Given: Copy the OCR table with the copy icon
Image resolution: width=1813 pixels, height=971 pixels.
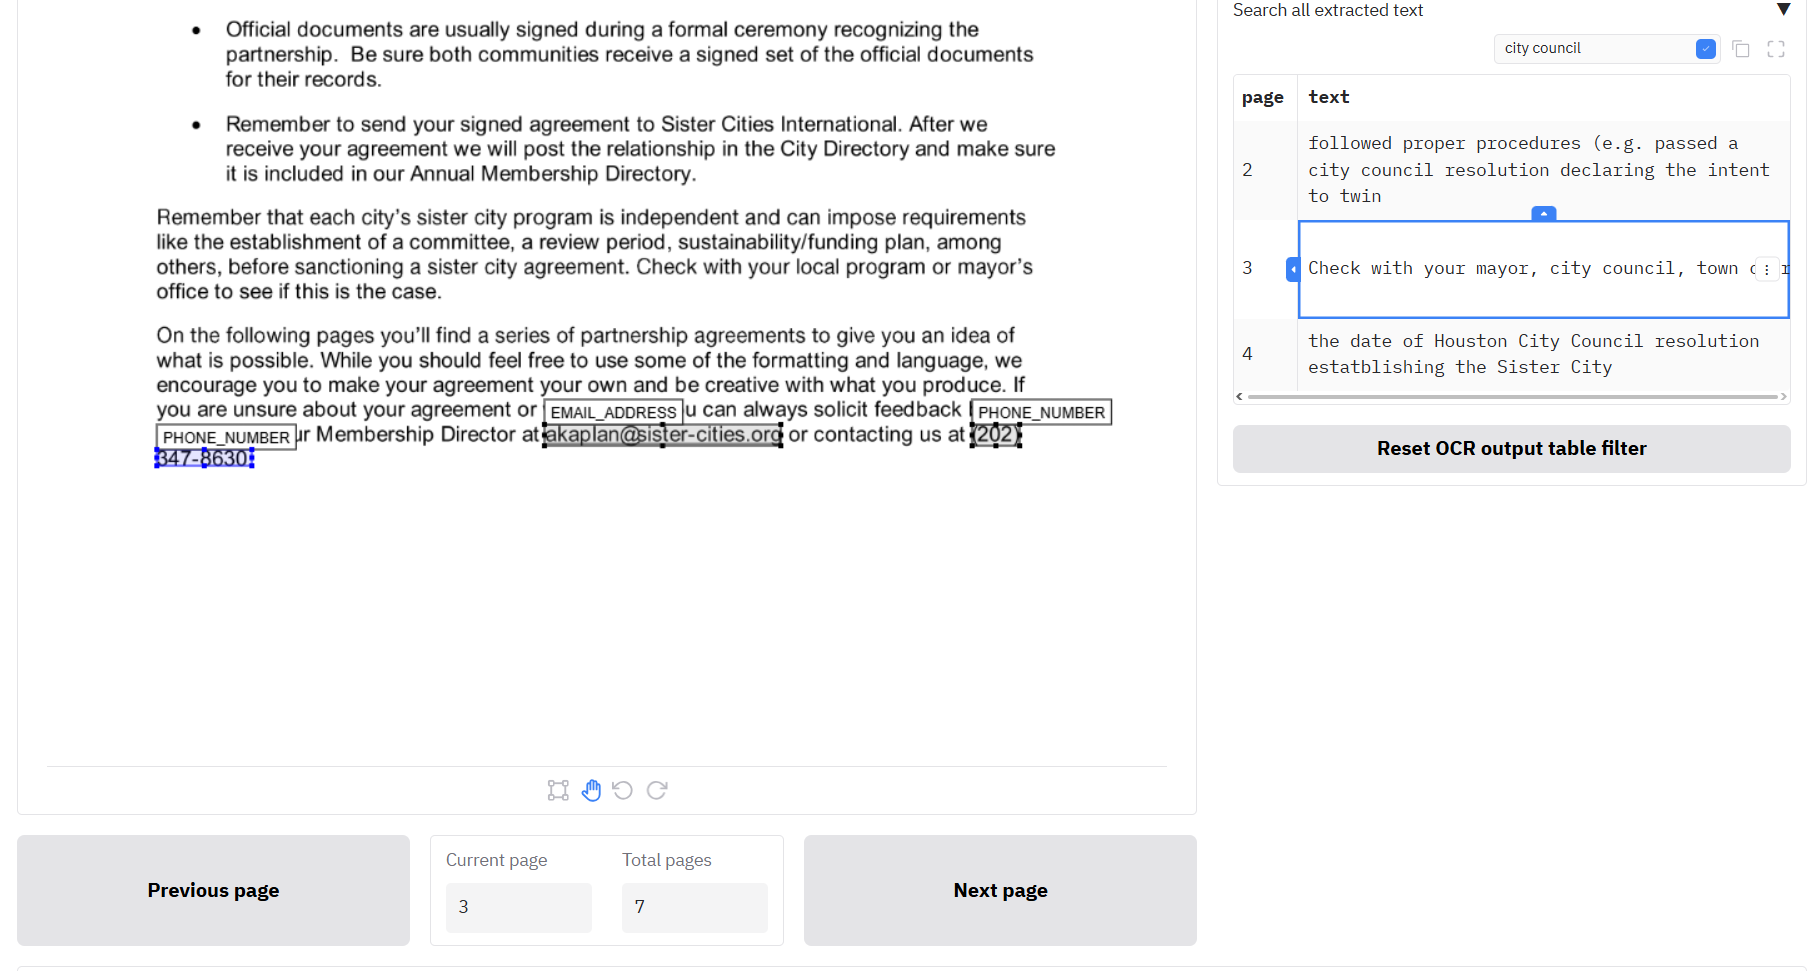Looking at the screenshot, I should point(1741,49).
